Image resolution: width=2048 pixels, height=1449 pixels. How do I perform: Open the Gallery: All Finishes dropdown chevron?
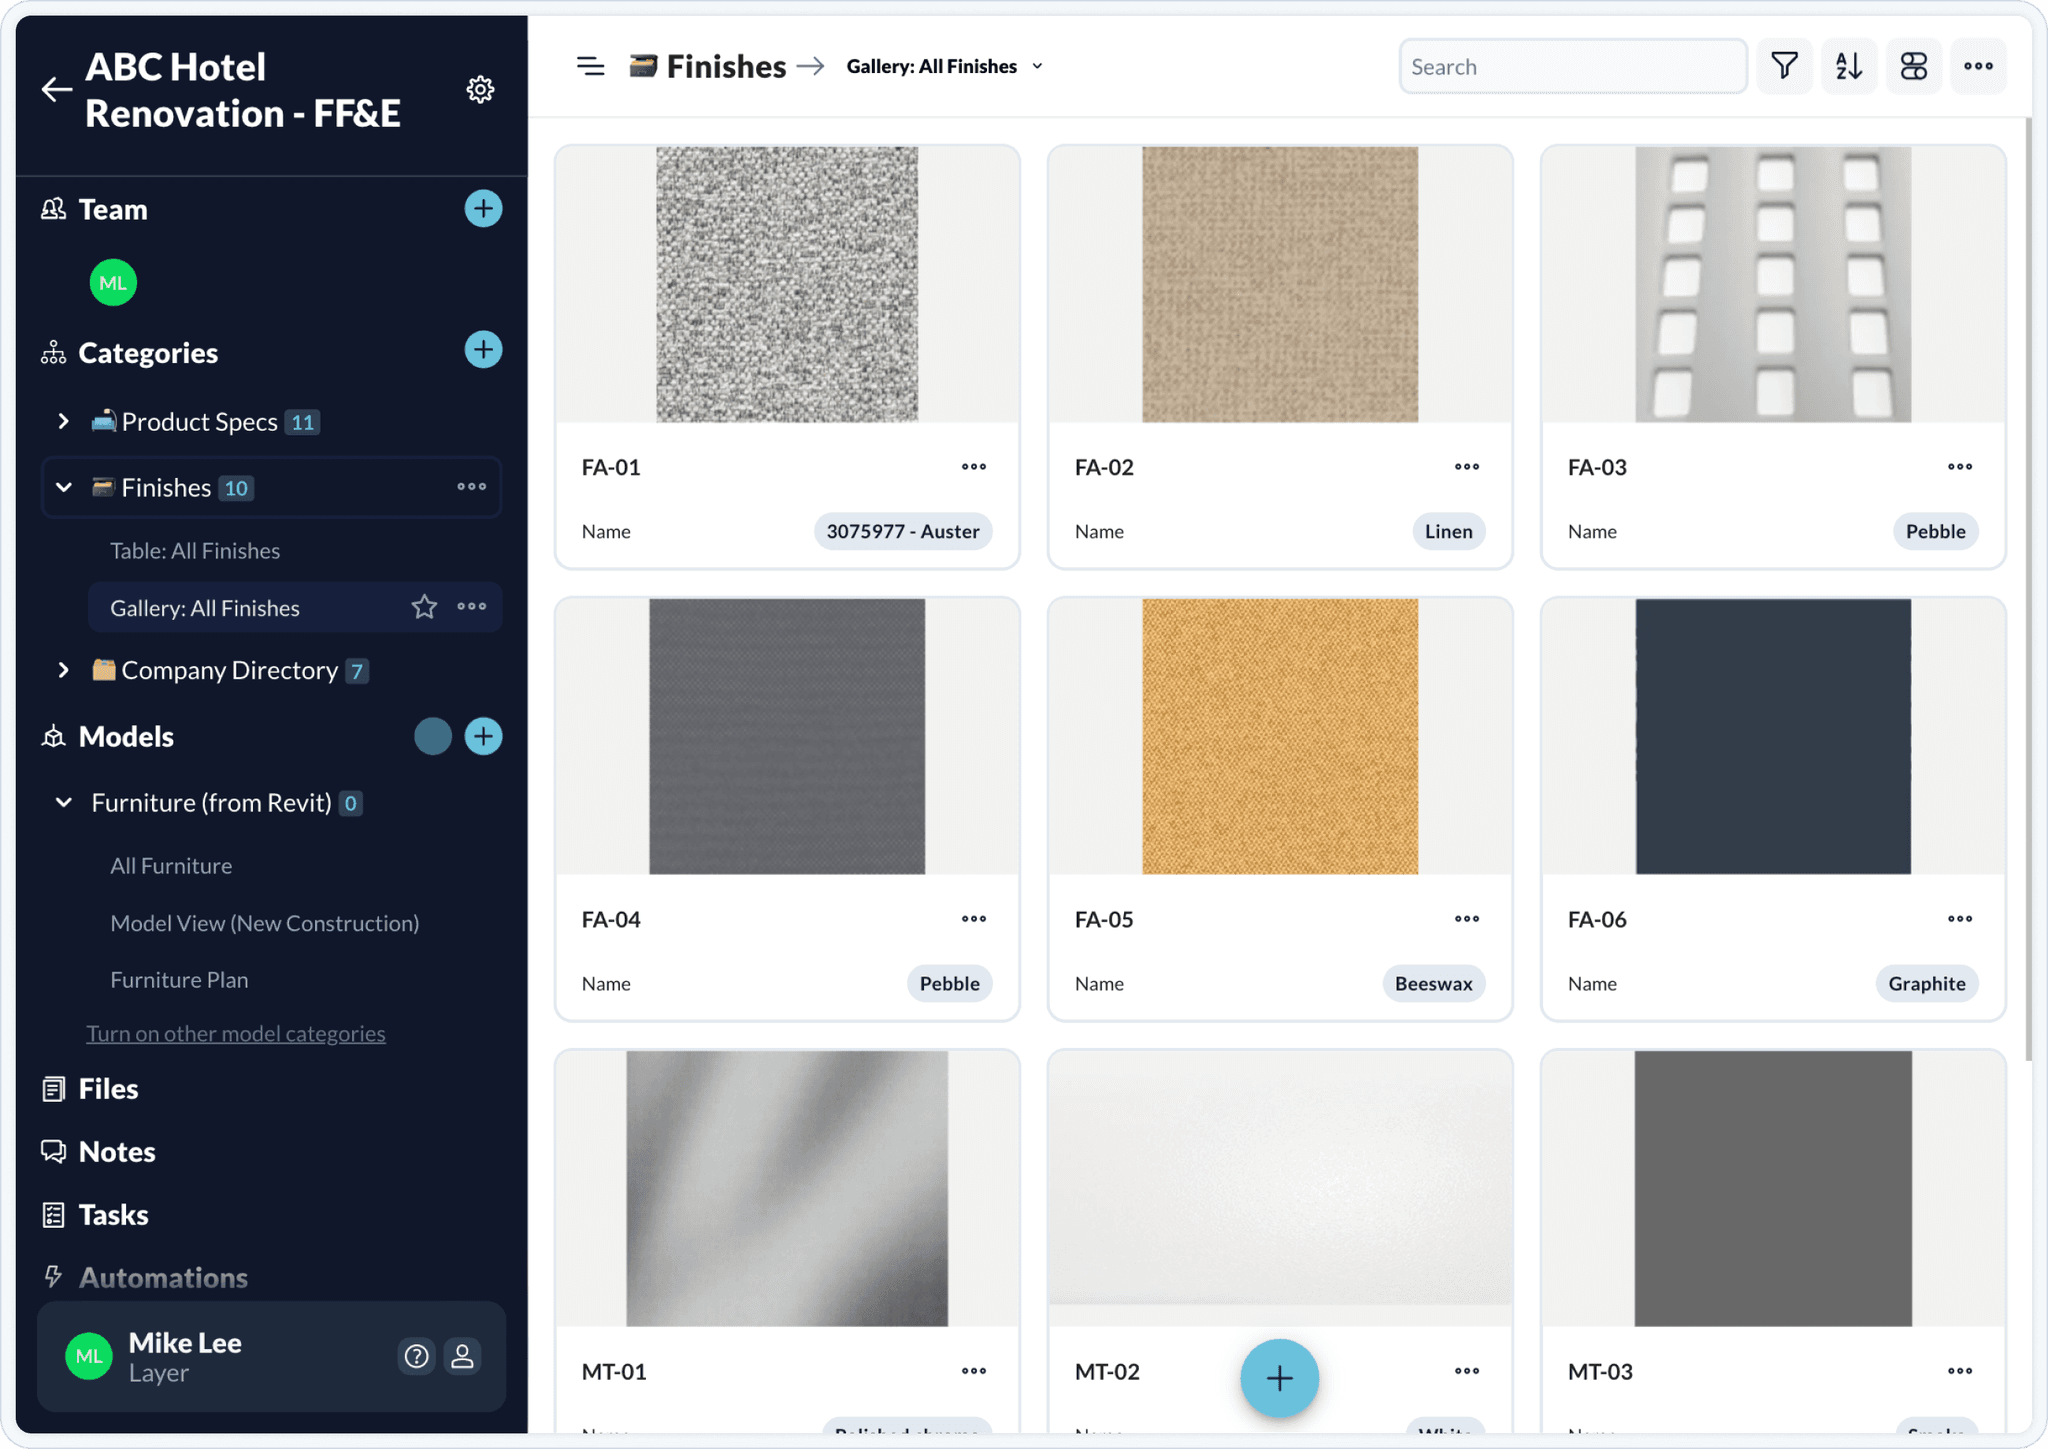click(1038, 66)
